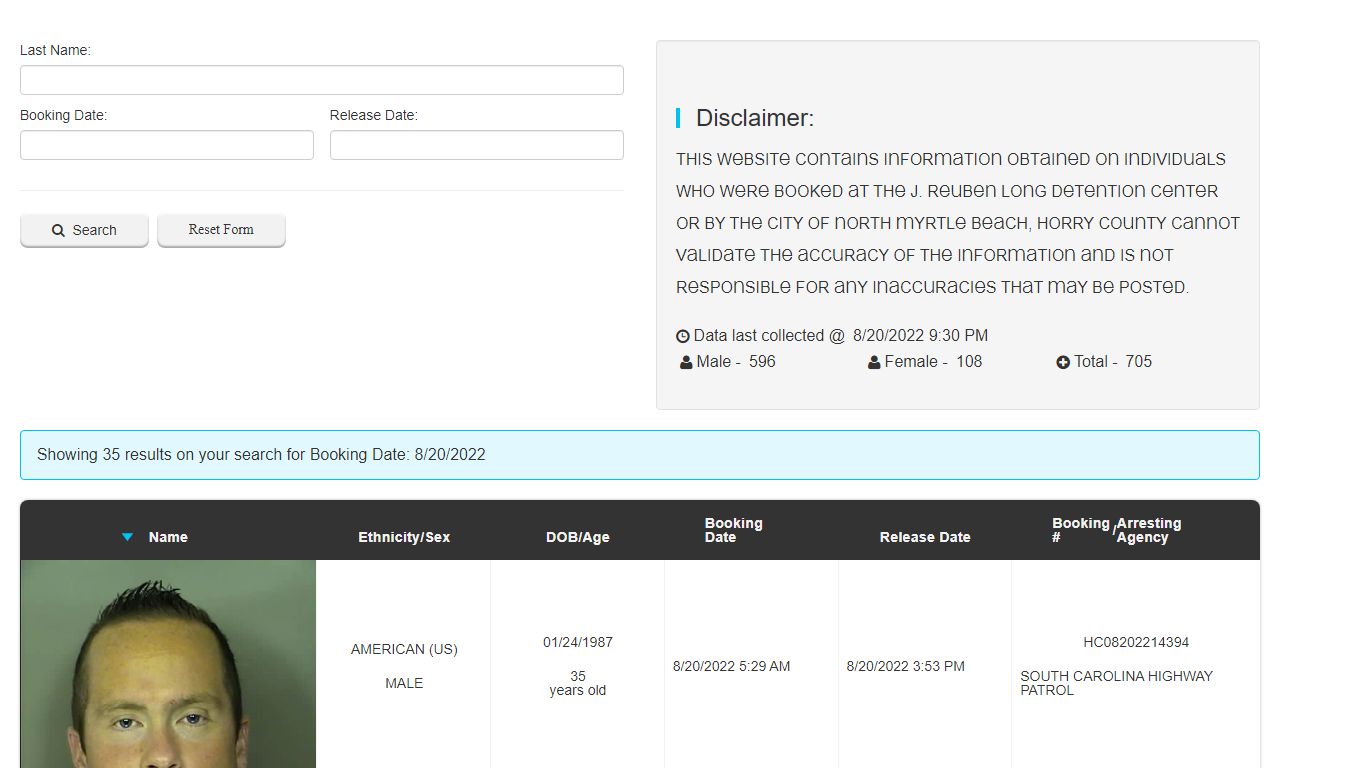
Task: Click the South Carolina Highway Patrol agency text
Action: [x=1116, y=683]
